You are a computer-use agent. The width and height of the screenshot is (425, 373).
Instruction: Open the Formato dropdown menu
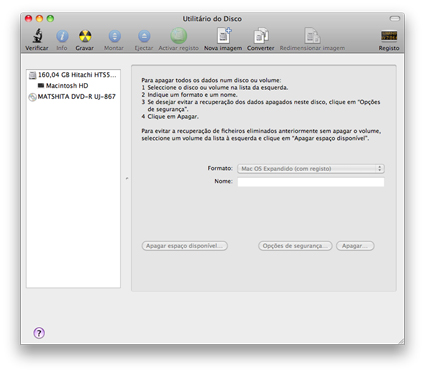(311, 169)
